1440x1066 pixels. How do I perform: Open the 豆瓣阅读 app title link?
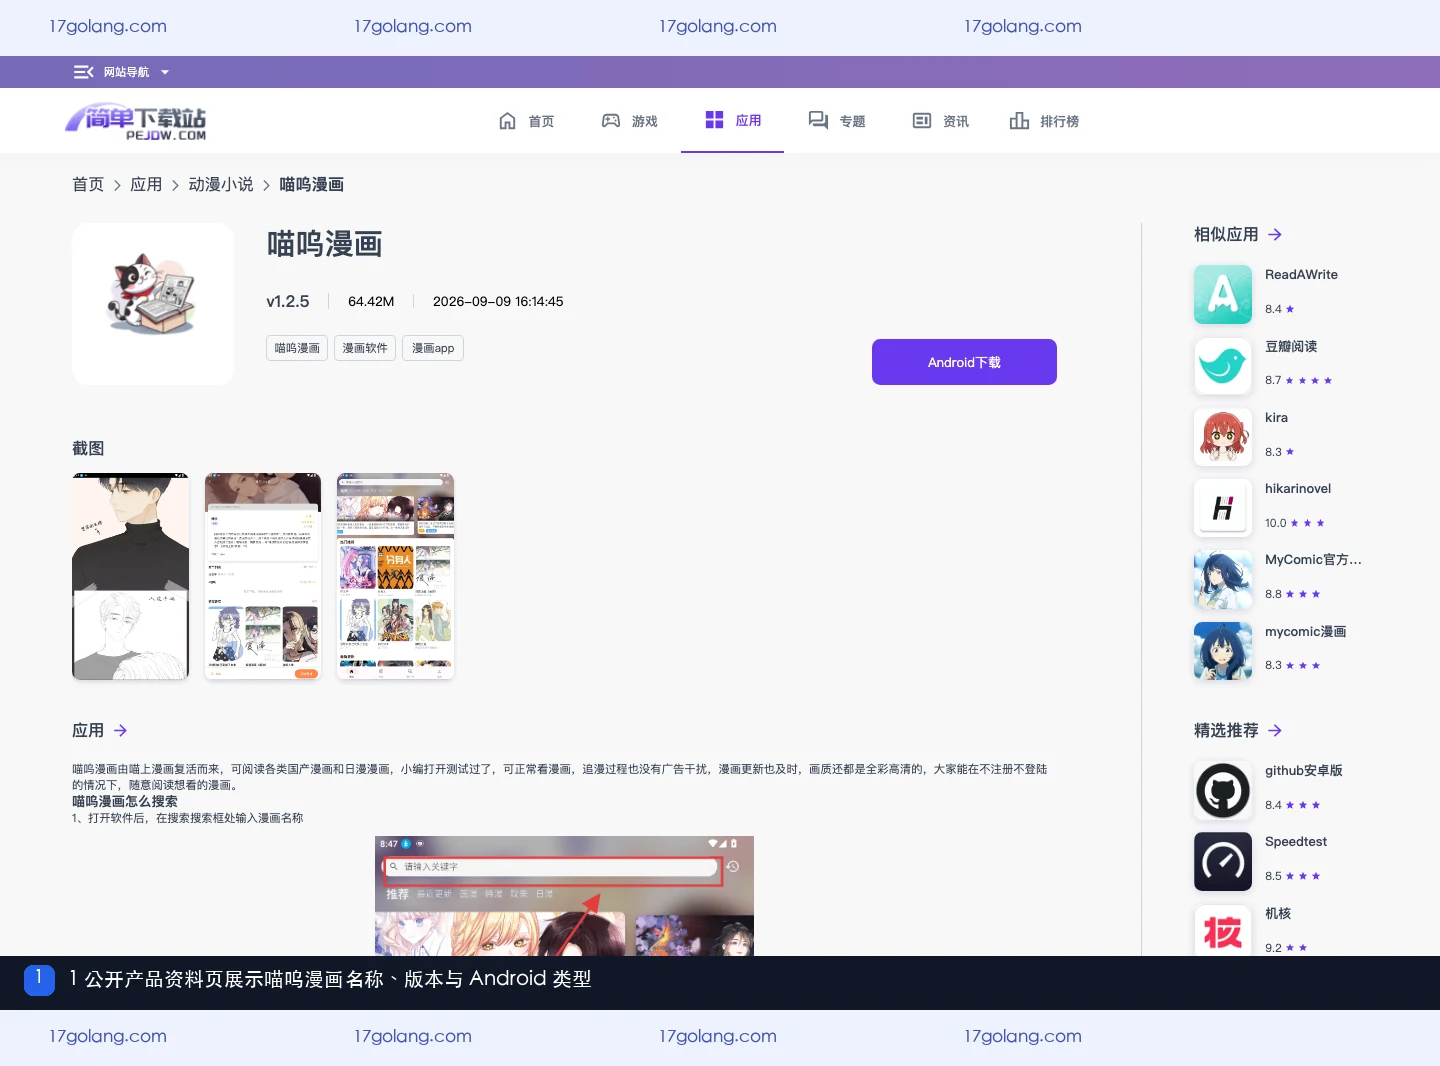click(x=1291, y=346)
